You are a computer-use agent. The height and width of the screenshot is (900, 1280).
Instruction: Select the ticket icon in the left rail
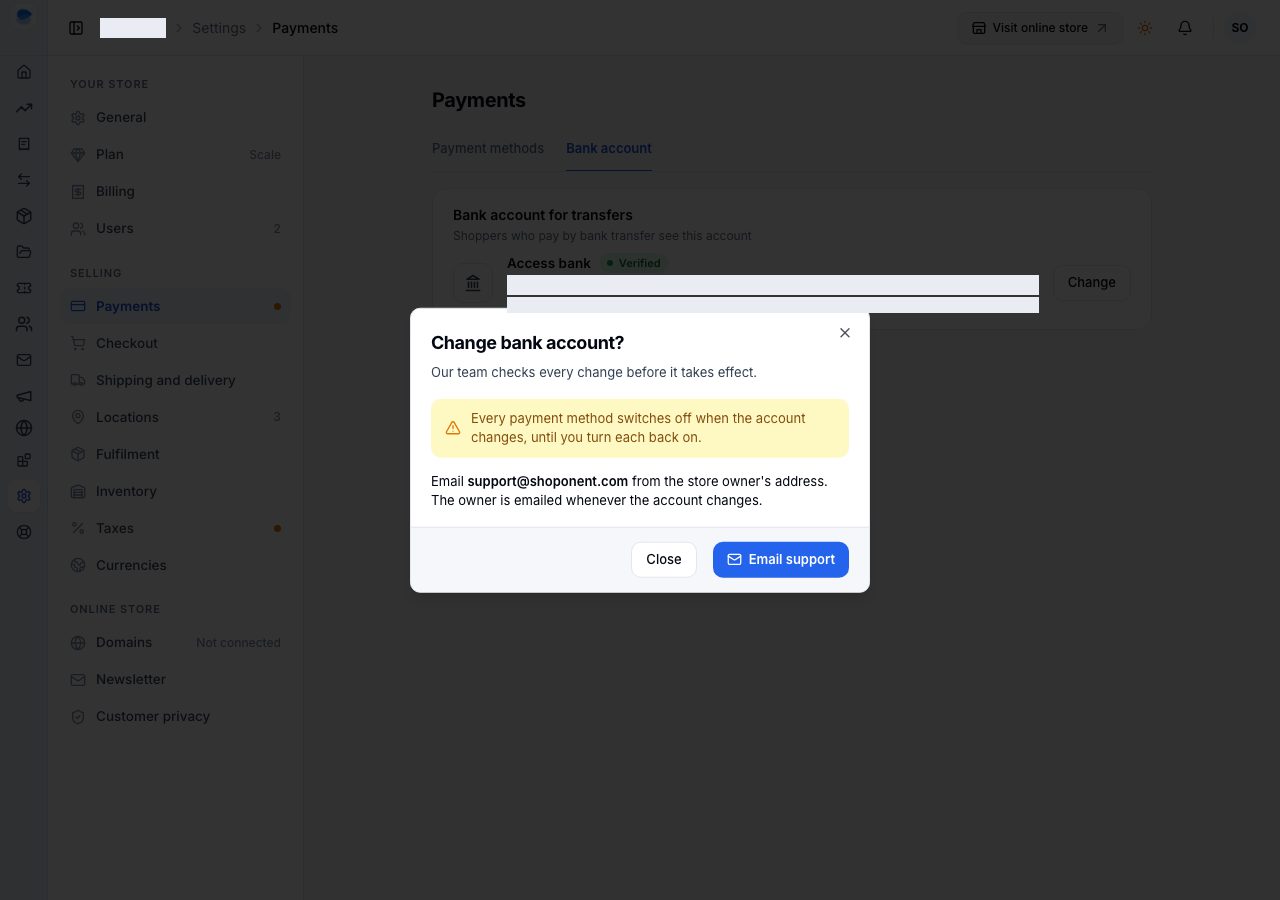click(24, 288)
